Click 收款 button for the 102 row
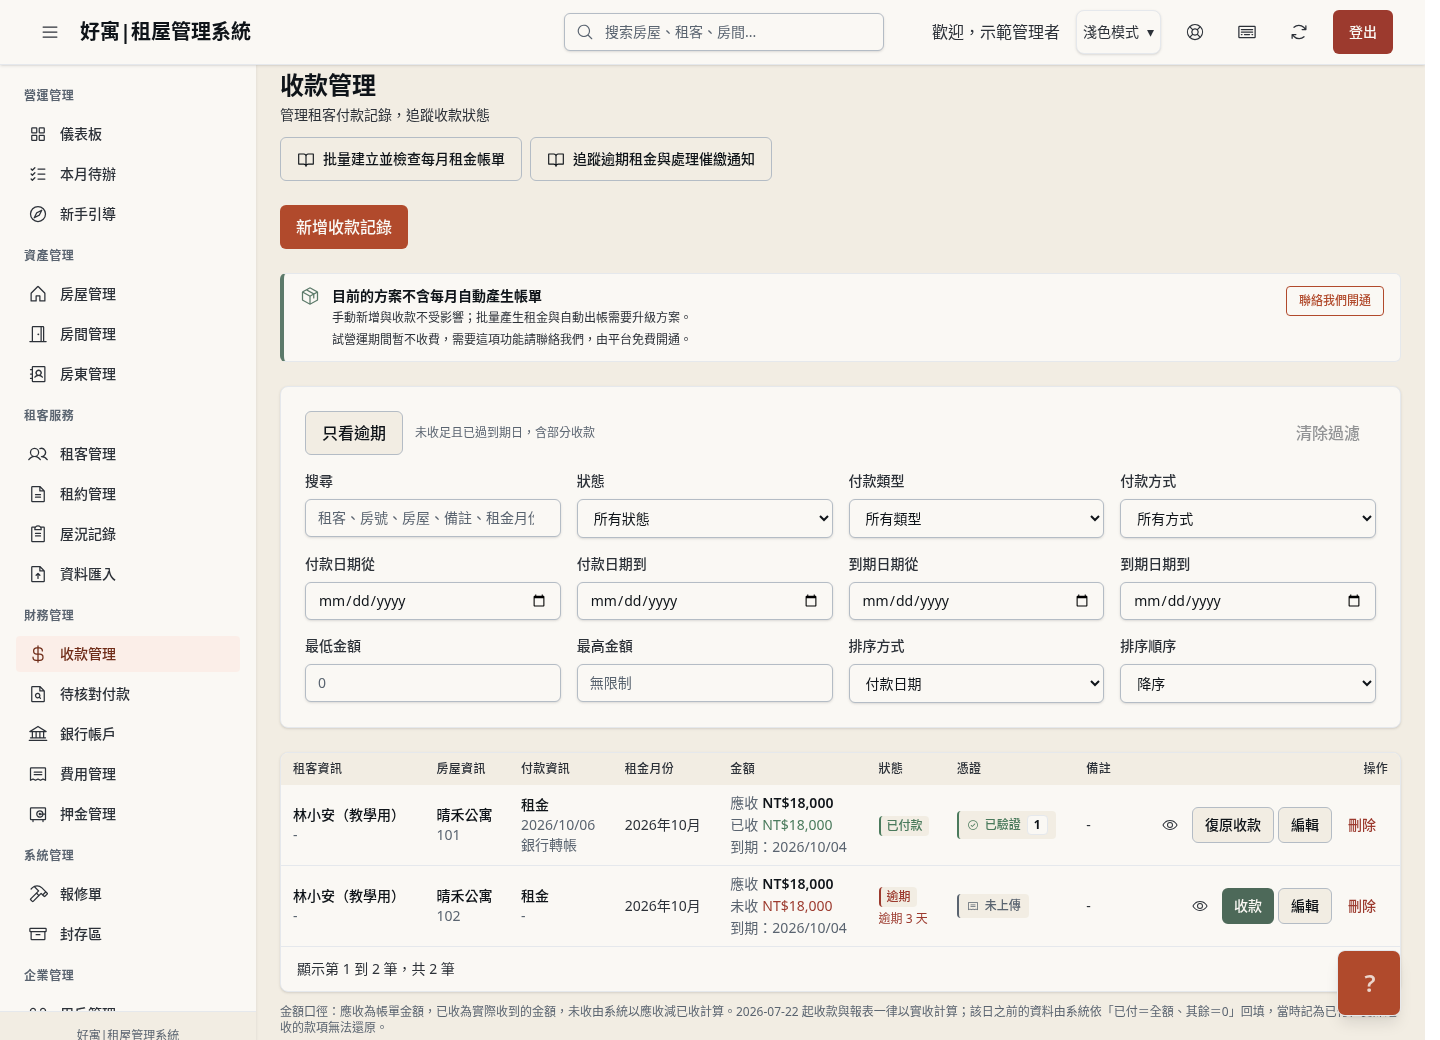1440x1040 pixels. (1248, 906)
